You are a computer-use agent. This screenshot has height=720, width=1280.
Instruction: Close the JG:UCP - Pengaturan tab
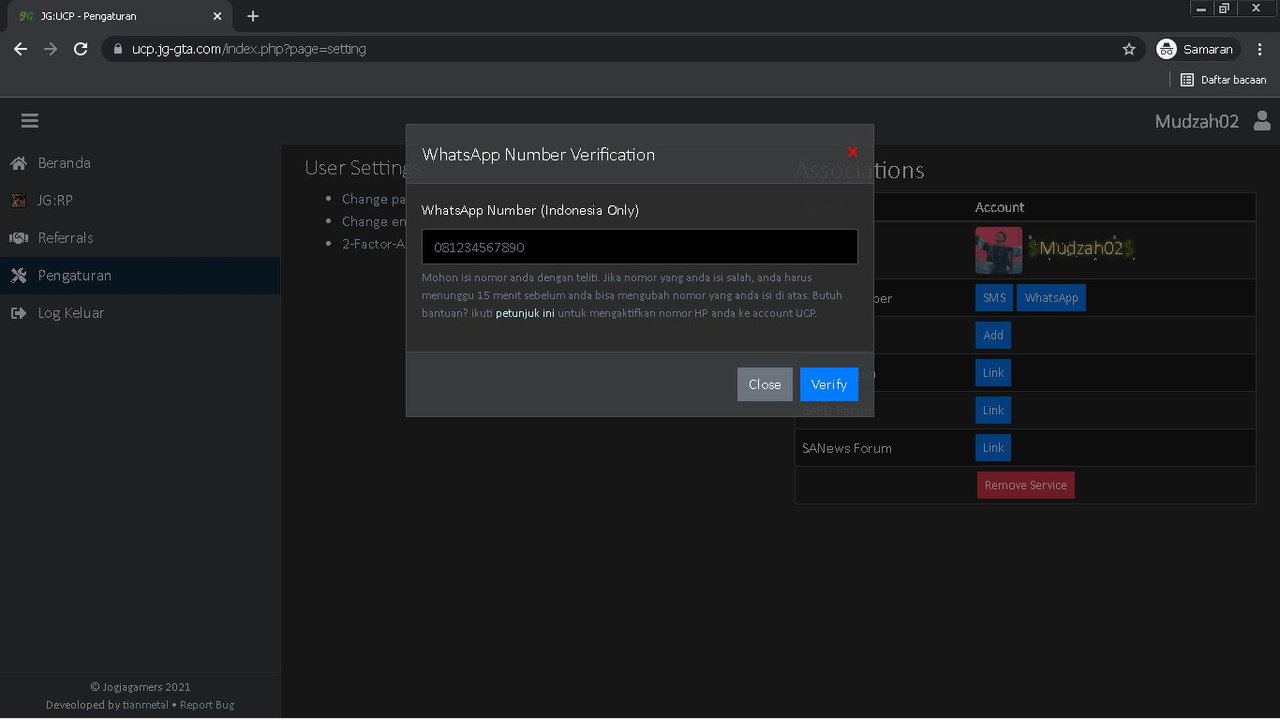click(217, 16)
